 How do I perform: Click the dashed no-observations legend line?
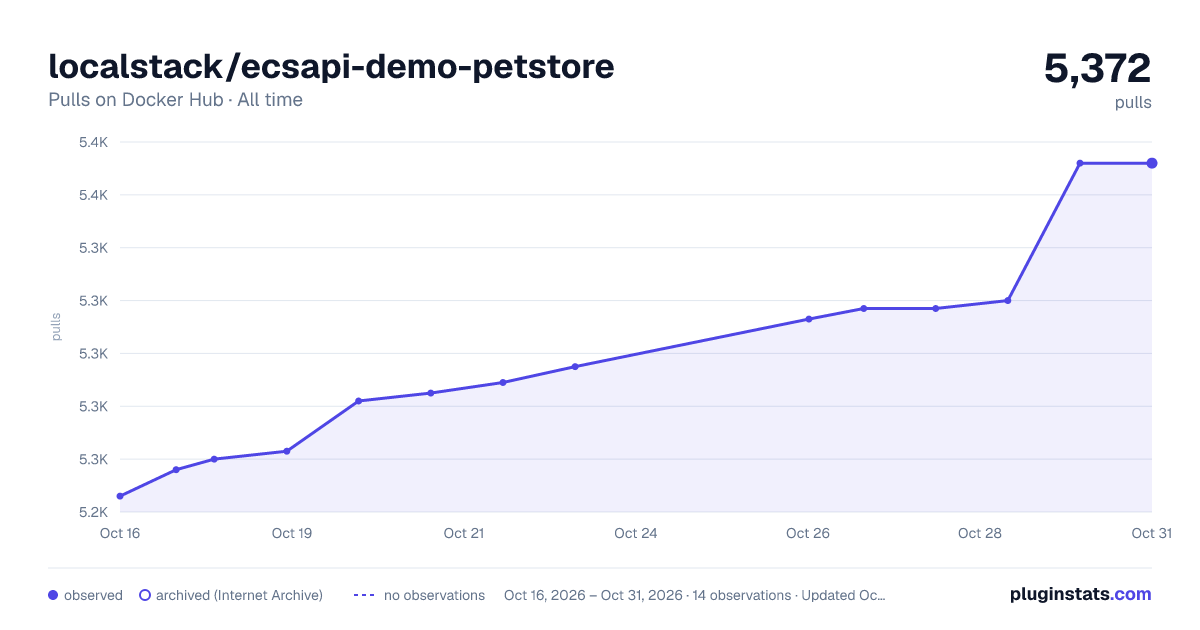[x=364, y=595]
